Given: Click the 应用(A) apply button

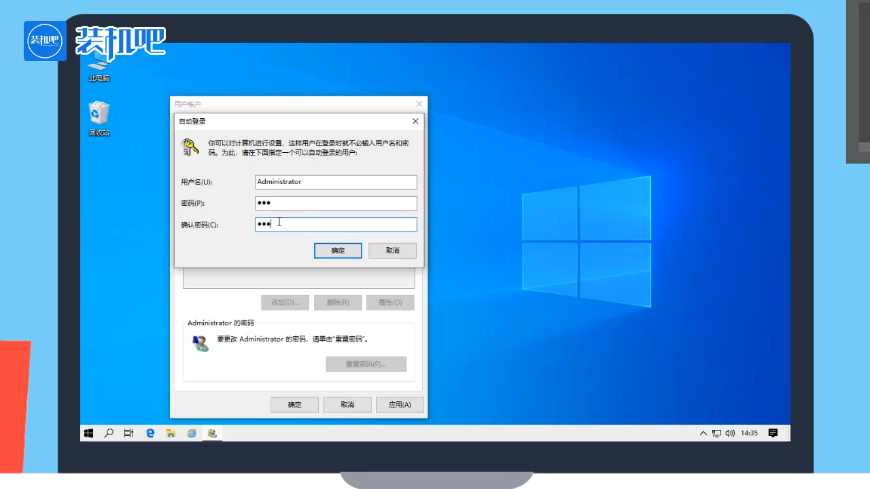Looking at the screenshot, I should pos(399,405).
